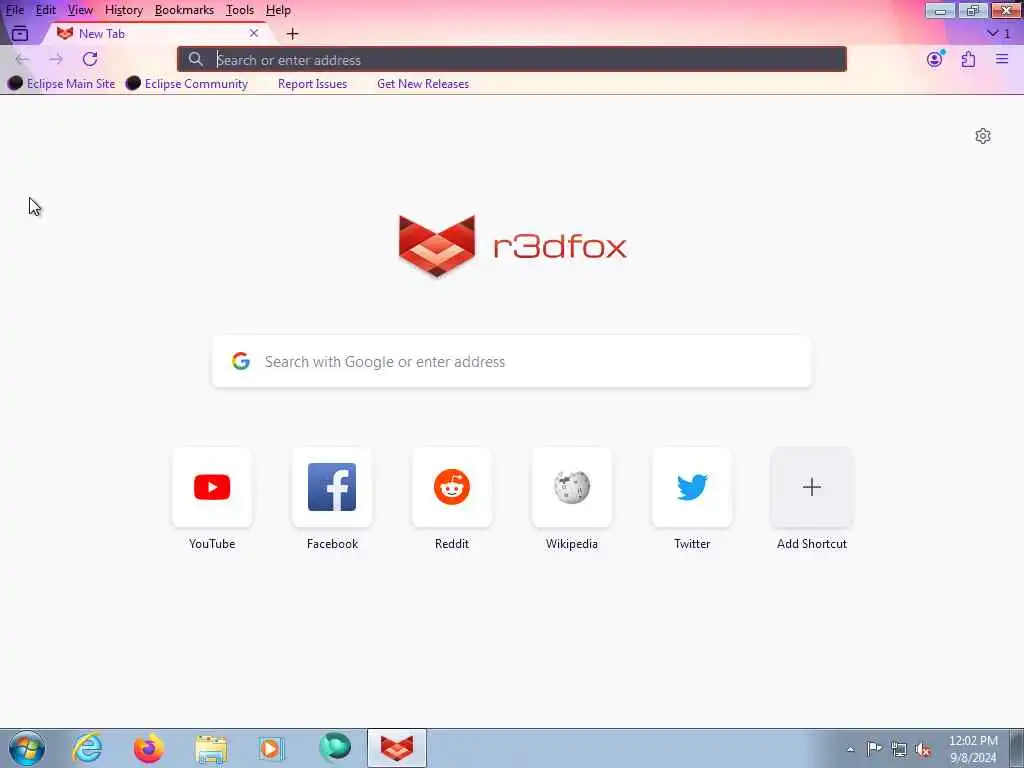
Task: Open the Action Center flag icon
Action: pos(874,748)
